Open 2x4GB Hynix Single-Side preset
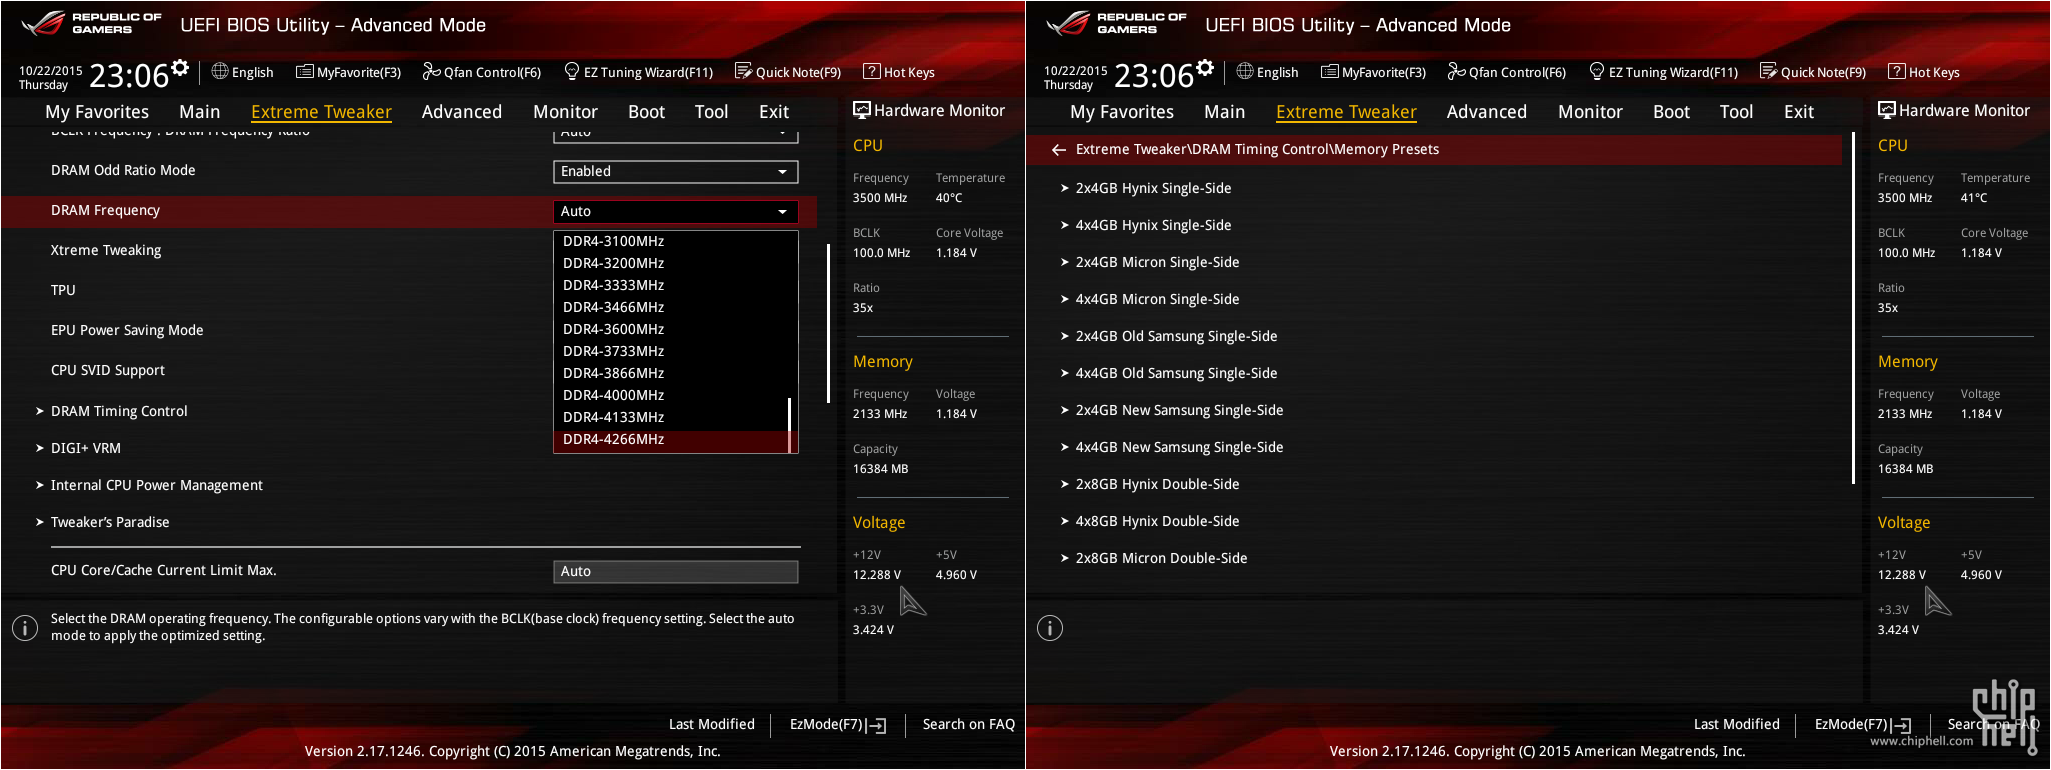2051x770 pixels. click(x=1153, y=188)
